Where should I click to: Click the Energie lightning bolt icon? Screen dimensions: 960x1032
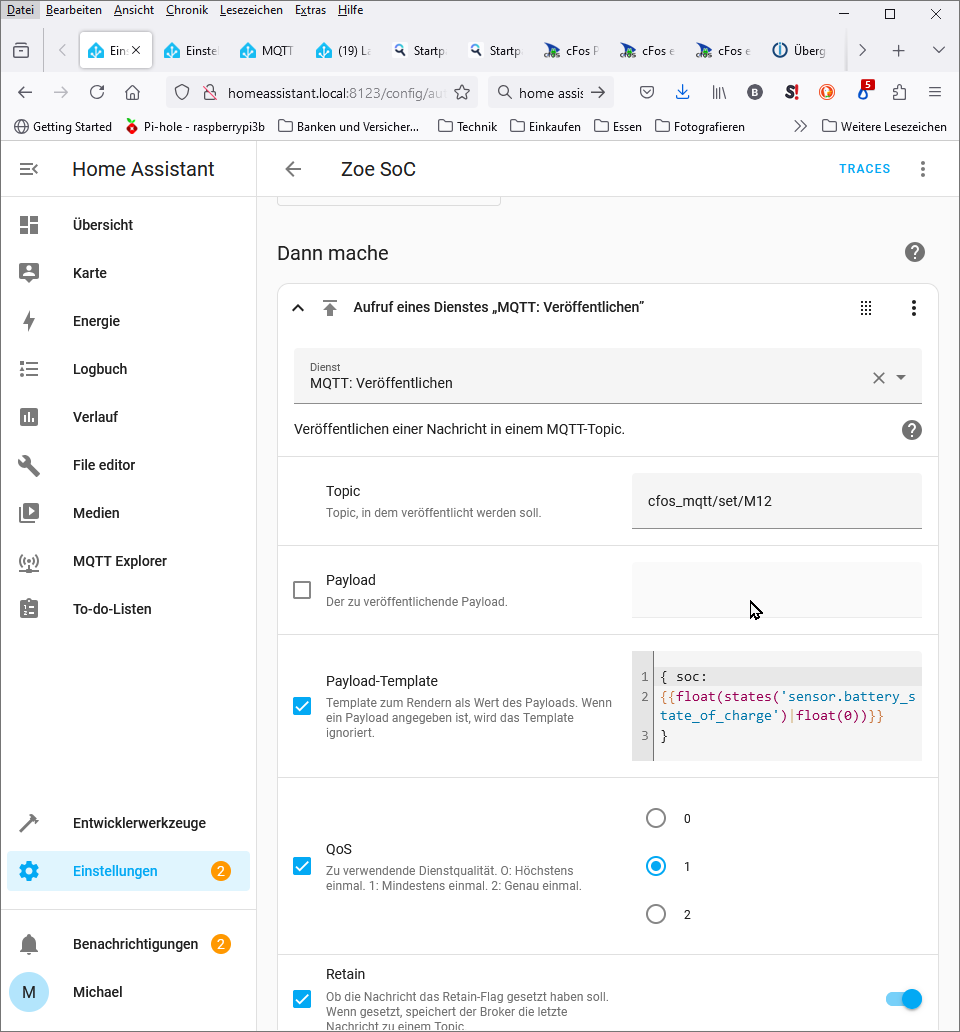29,321
